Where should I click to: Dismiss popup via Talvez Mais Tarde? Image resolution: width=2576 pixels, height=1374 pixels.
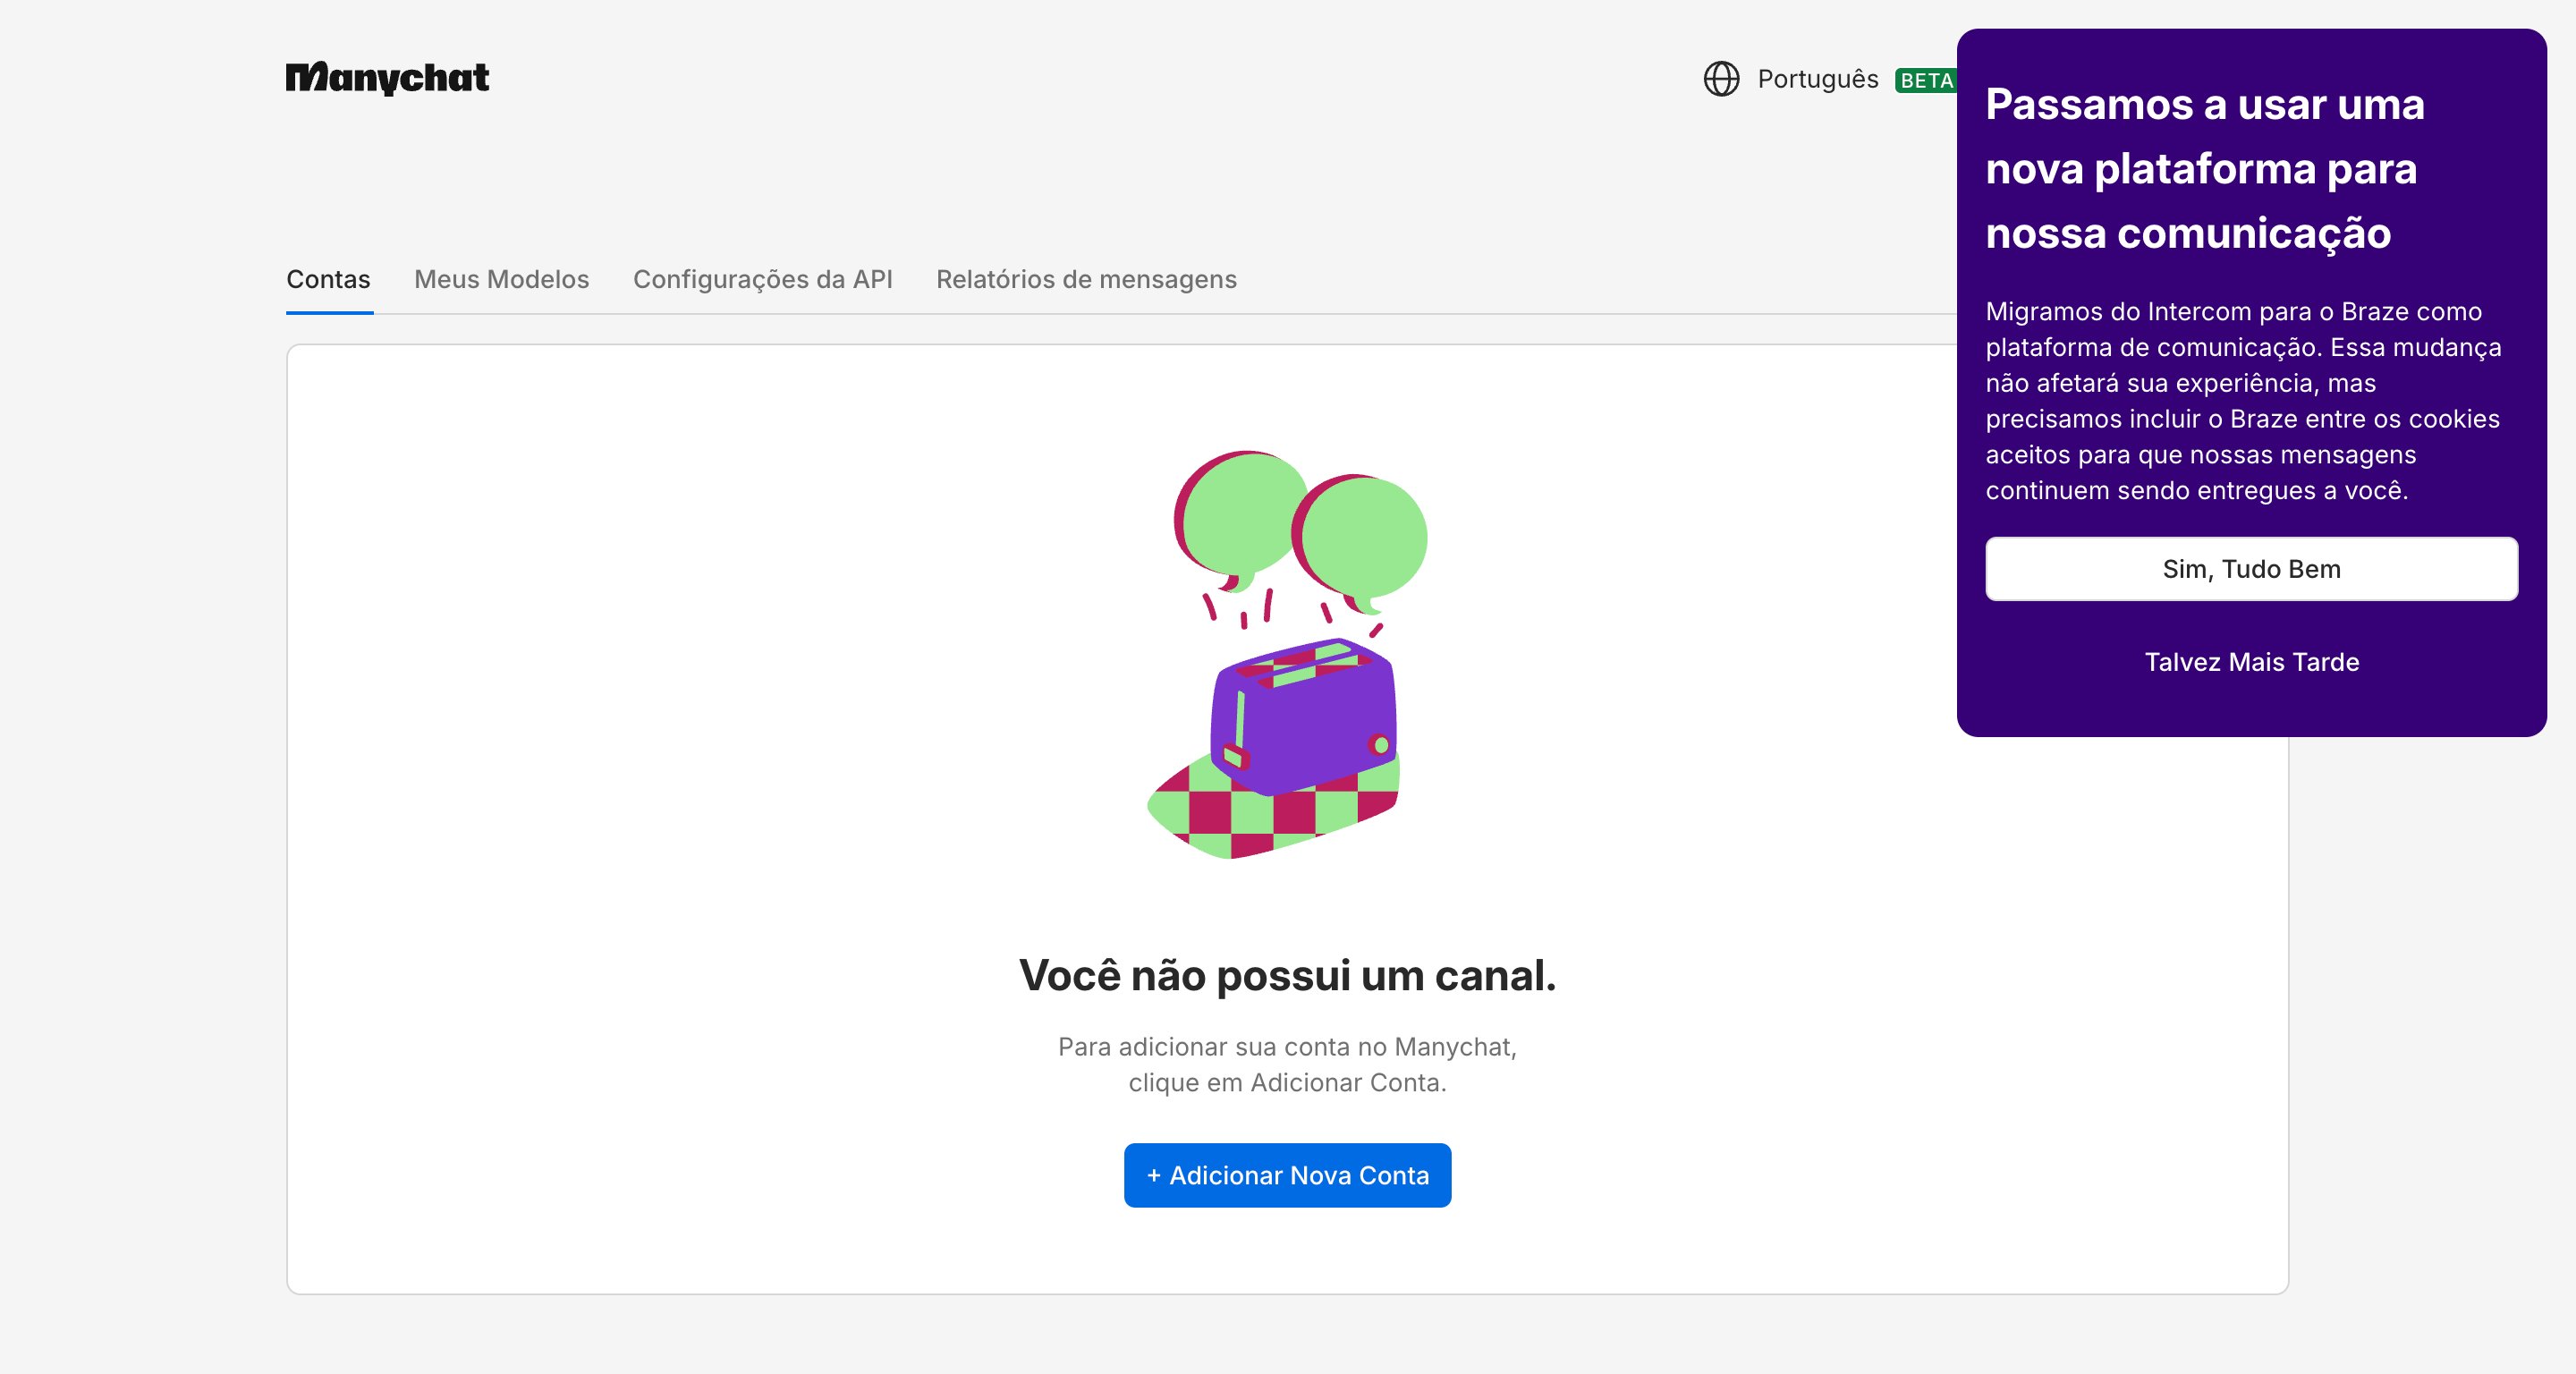pyautogui.click(x=2251, y=662)
